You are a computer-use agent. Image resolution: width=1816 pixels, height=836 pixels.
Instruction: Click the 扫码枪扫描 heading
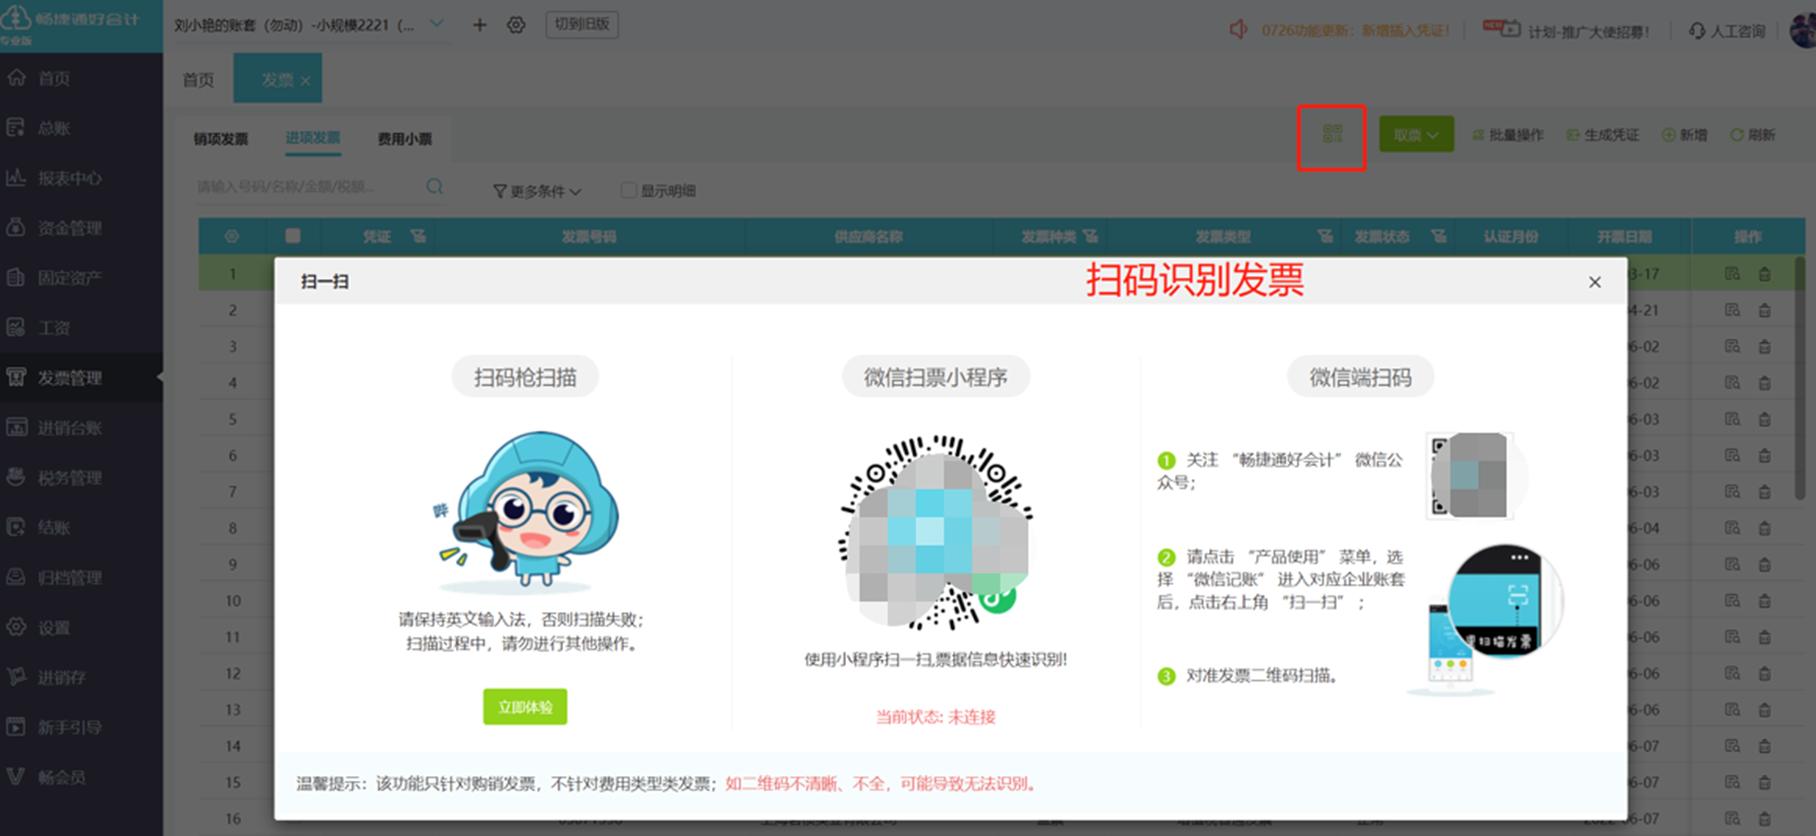click(x=525, y=378)
